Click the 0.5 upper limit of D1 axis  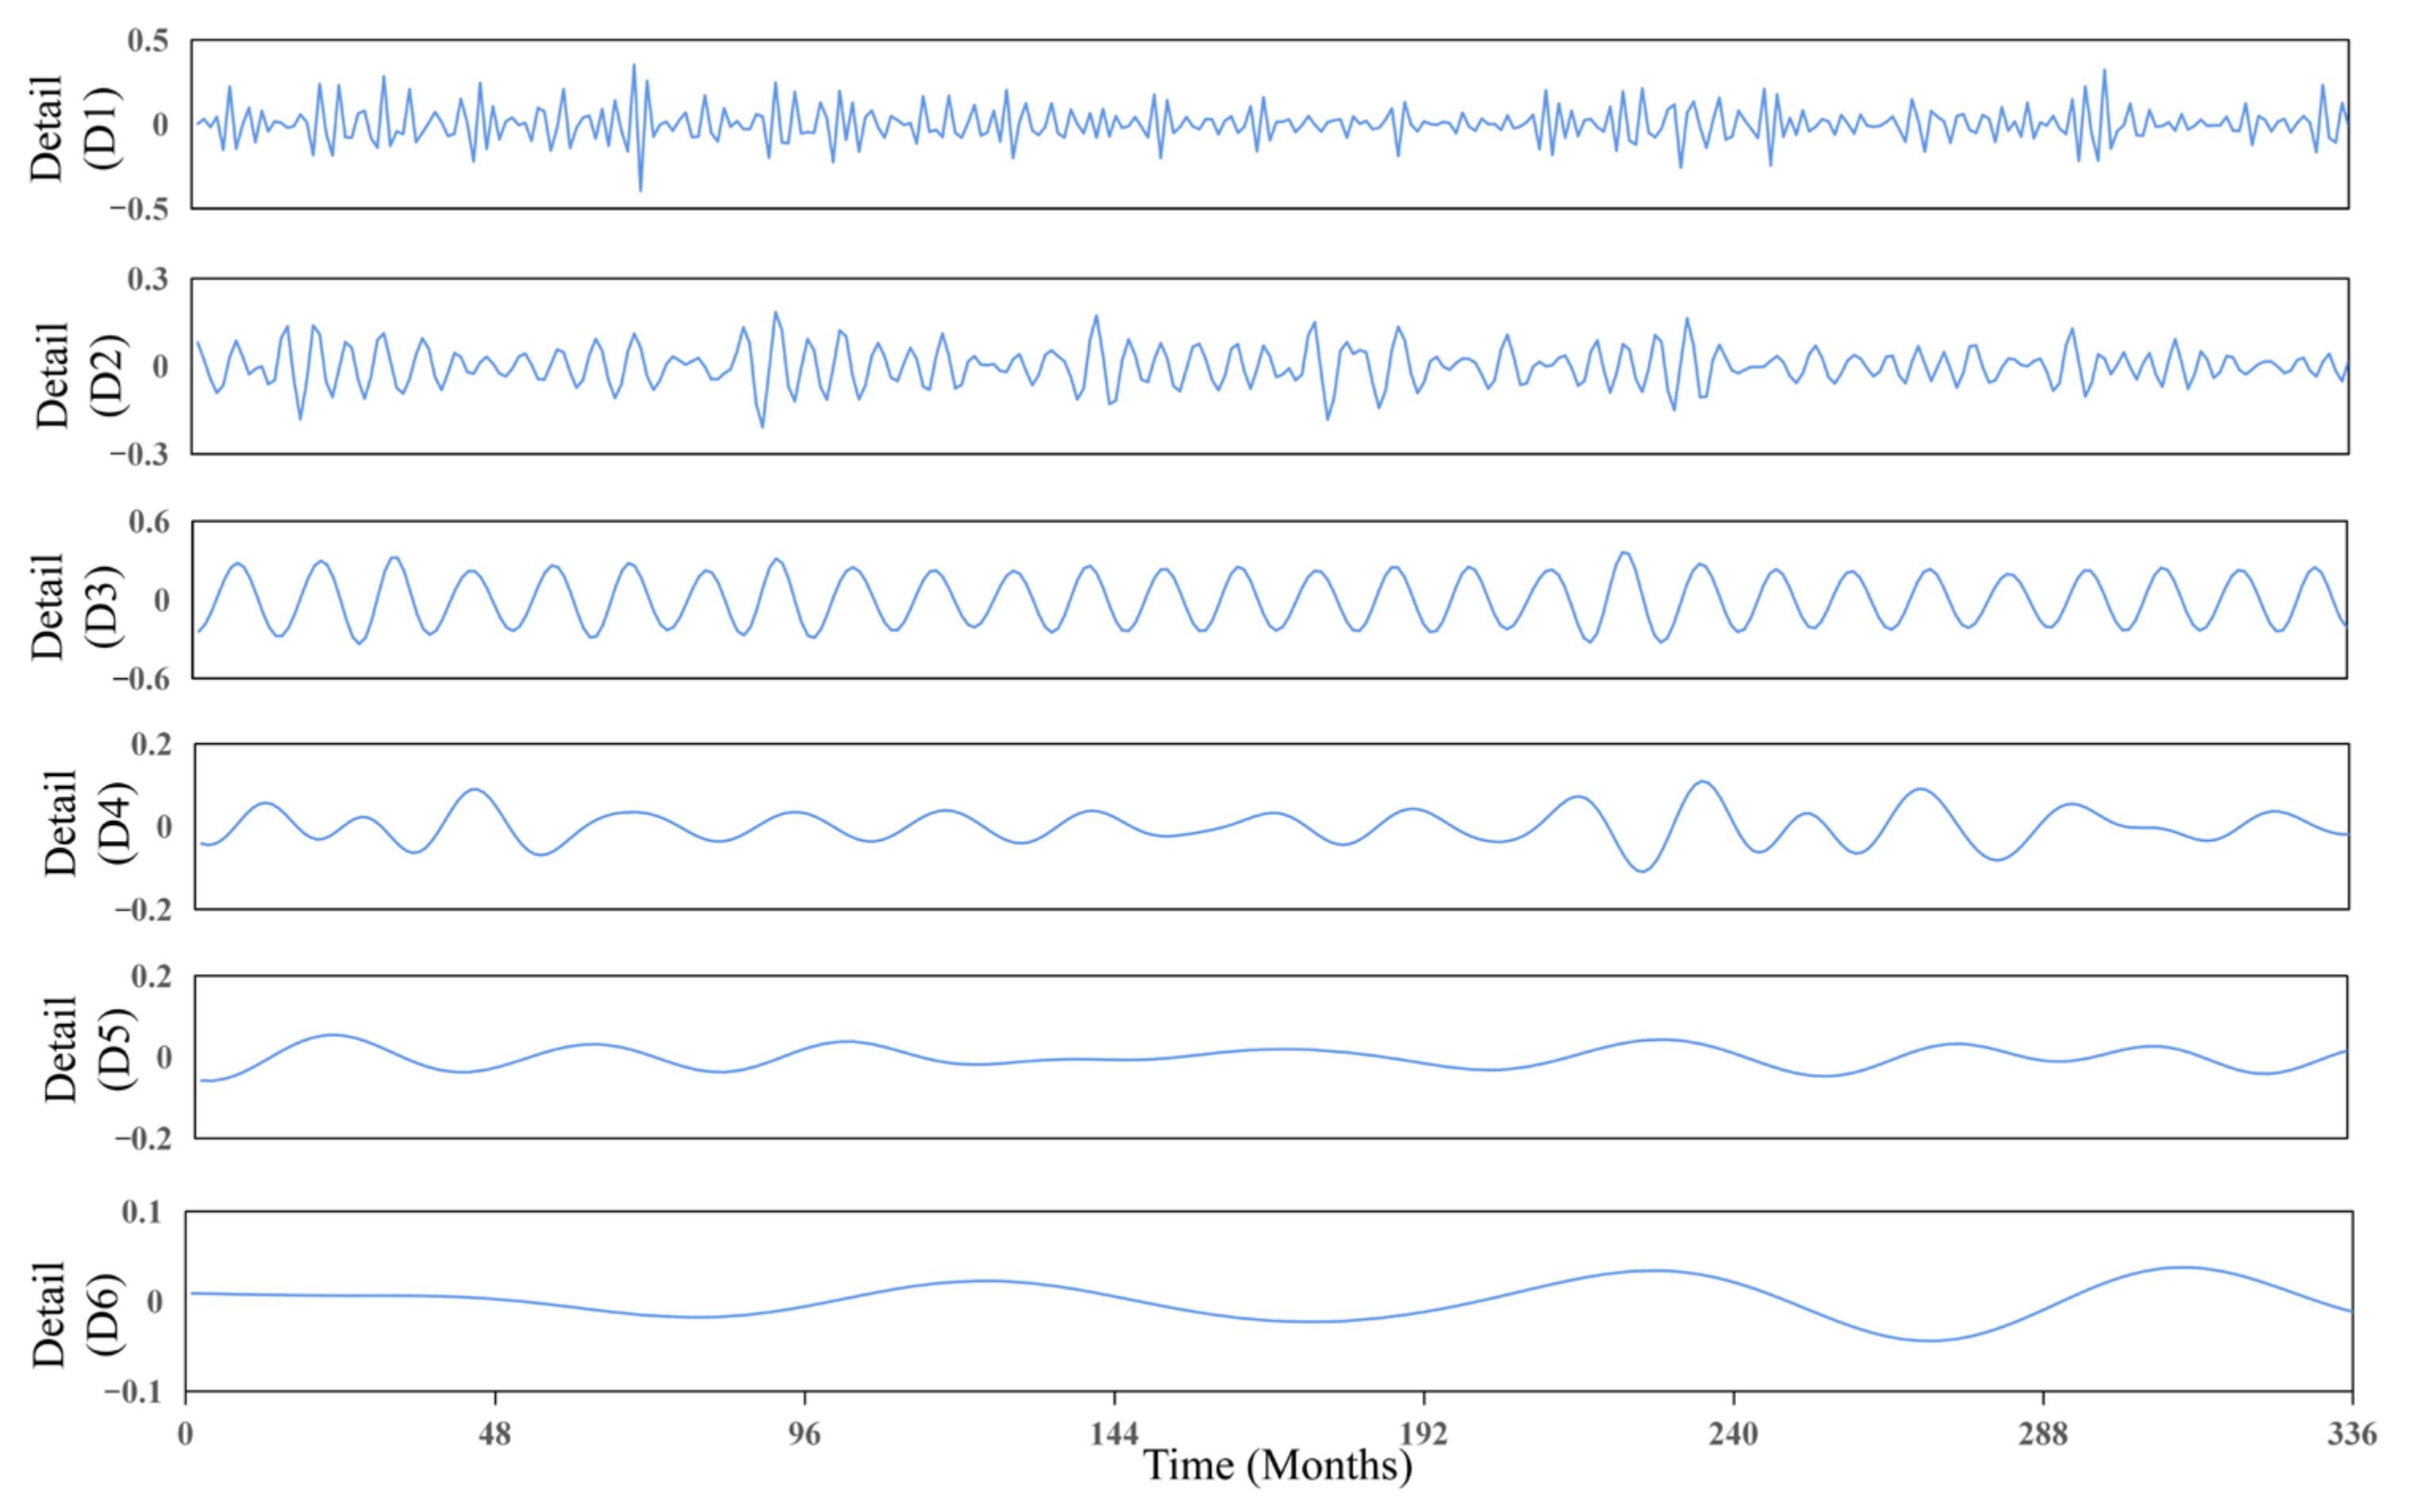pyautogui.click(x=148, y=41)
